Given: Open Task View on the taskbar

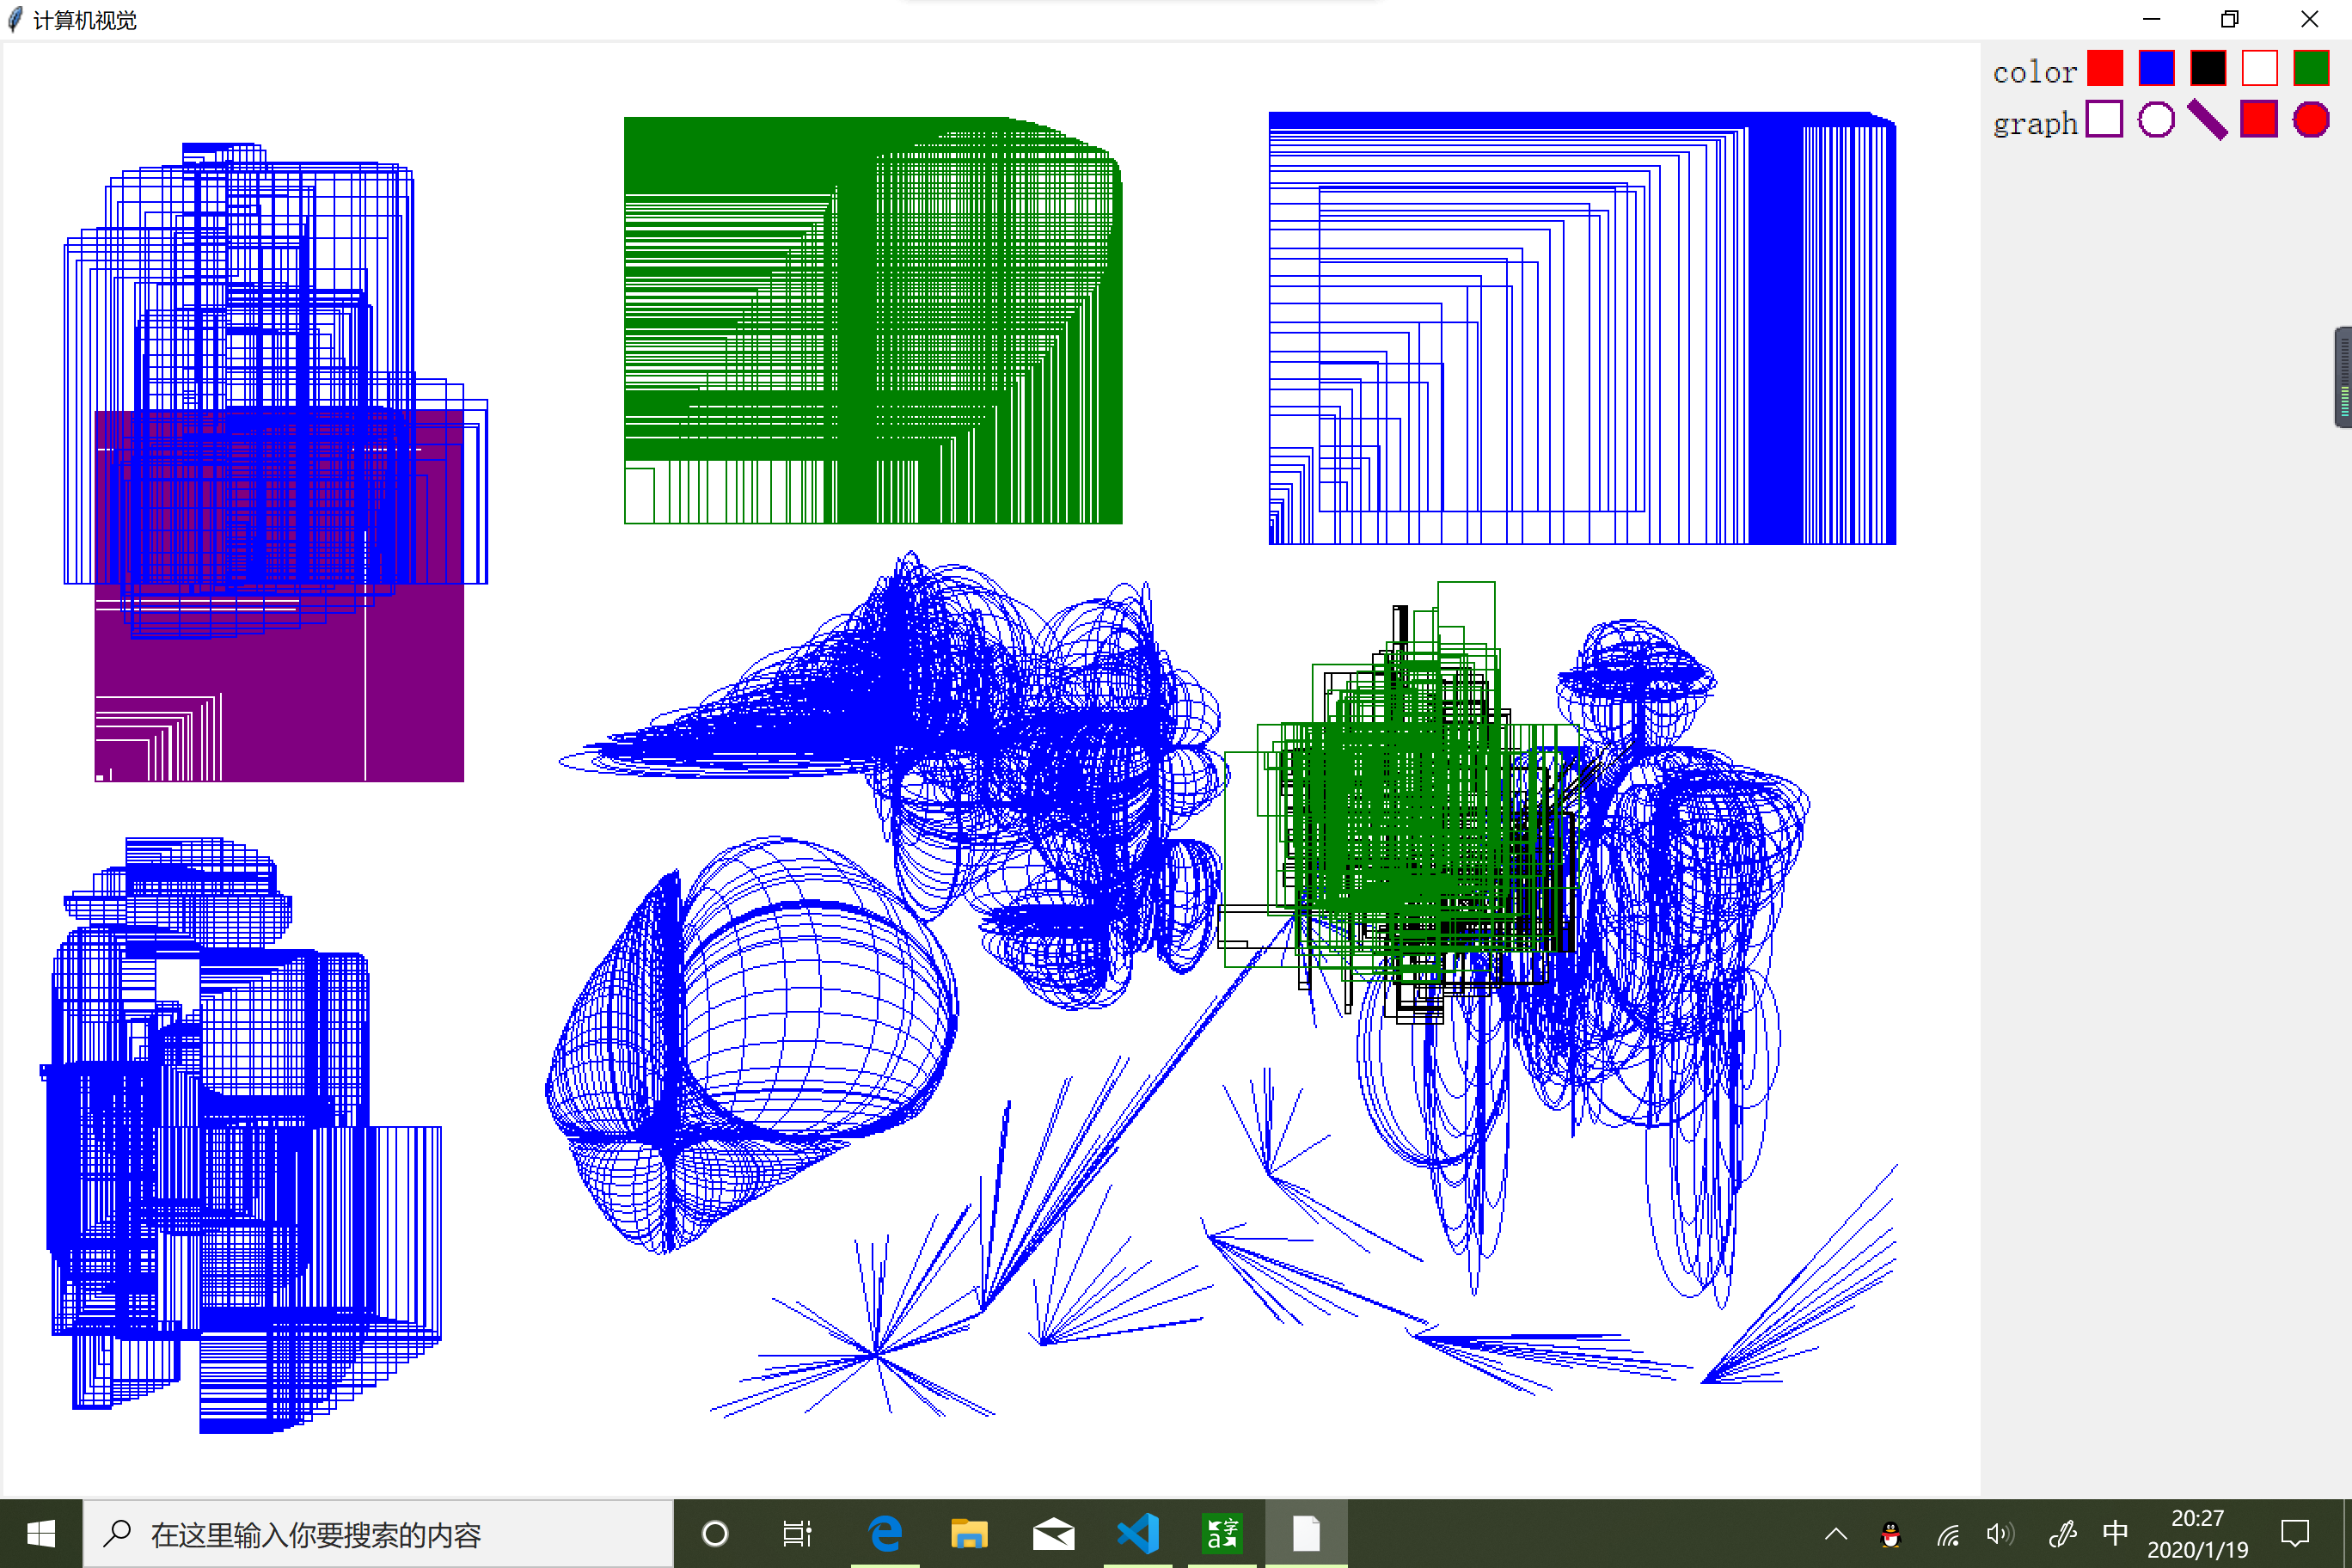Looking at the screenshot, I should pos(797,1533).
